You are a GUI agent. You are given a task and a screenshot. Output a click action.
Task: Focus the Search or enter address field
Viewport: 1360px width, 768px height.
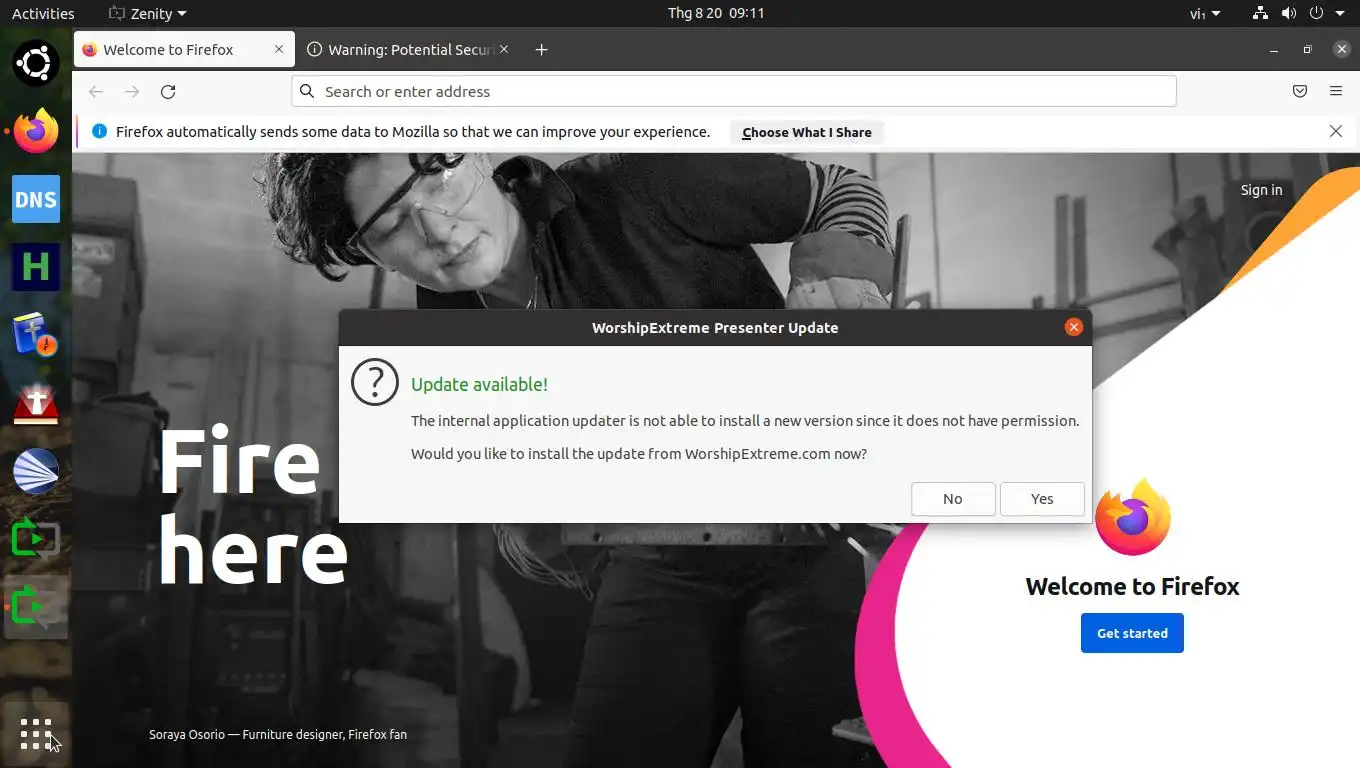coord(734,91)
